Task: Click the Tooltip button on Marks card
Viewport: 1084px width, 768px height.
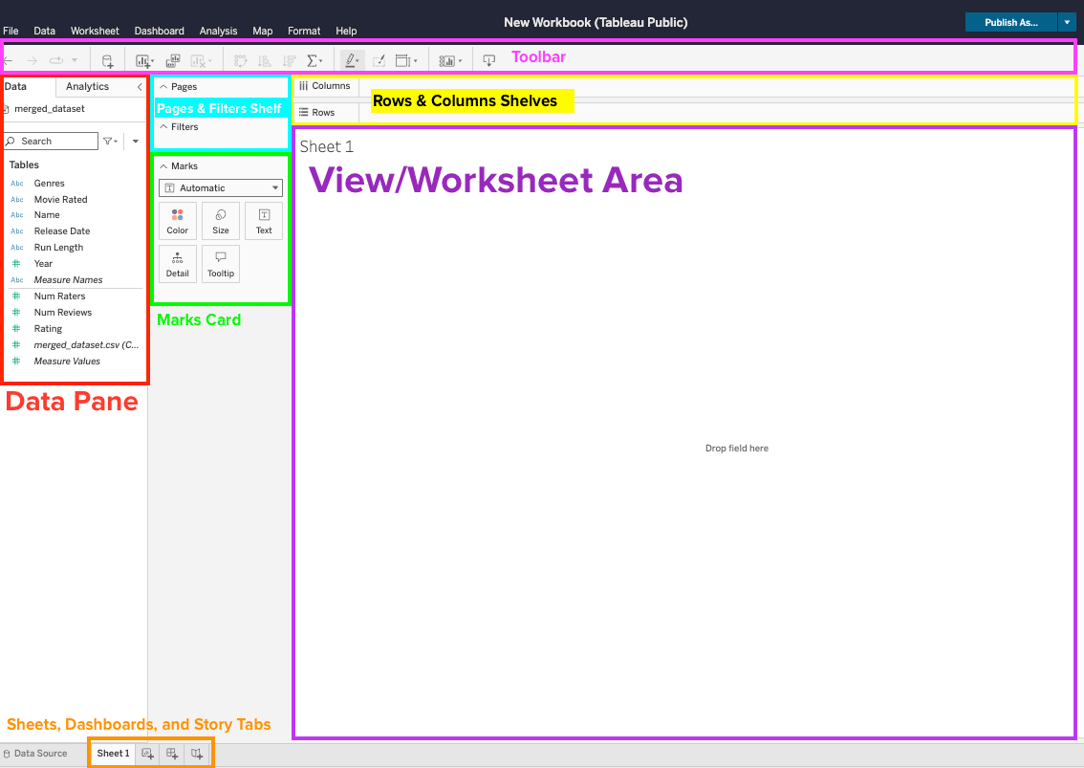Action: [x=221, y=264]
